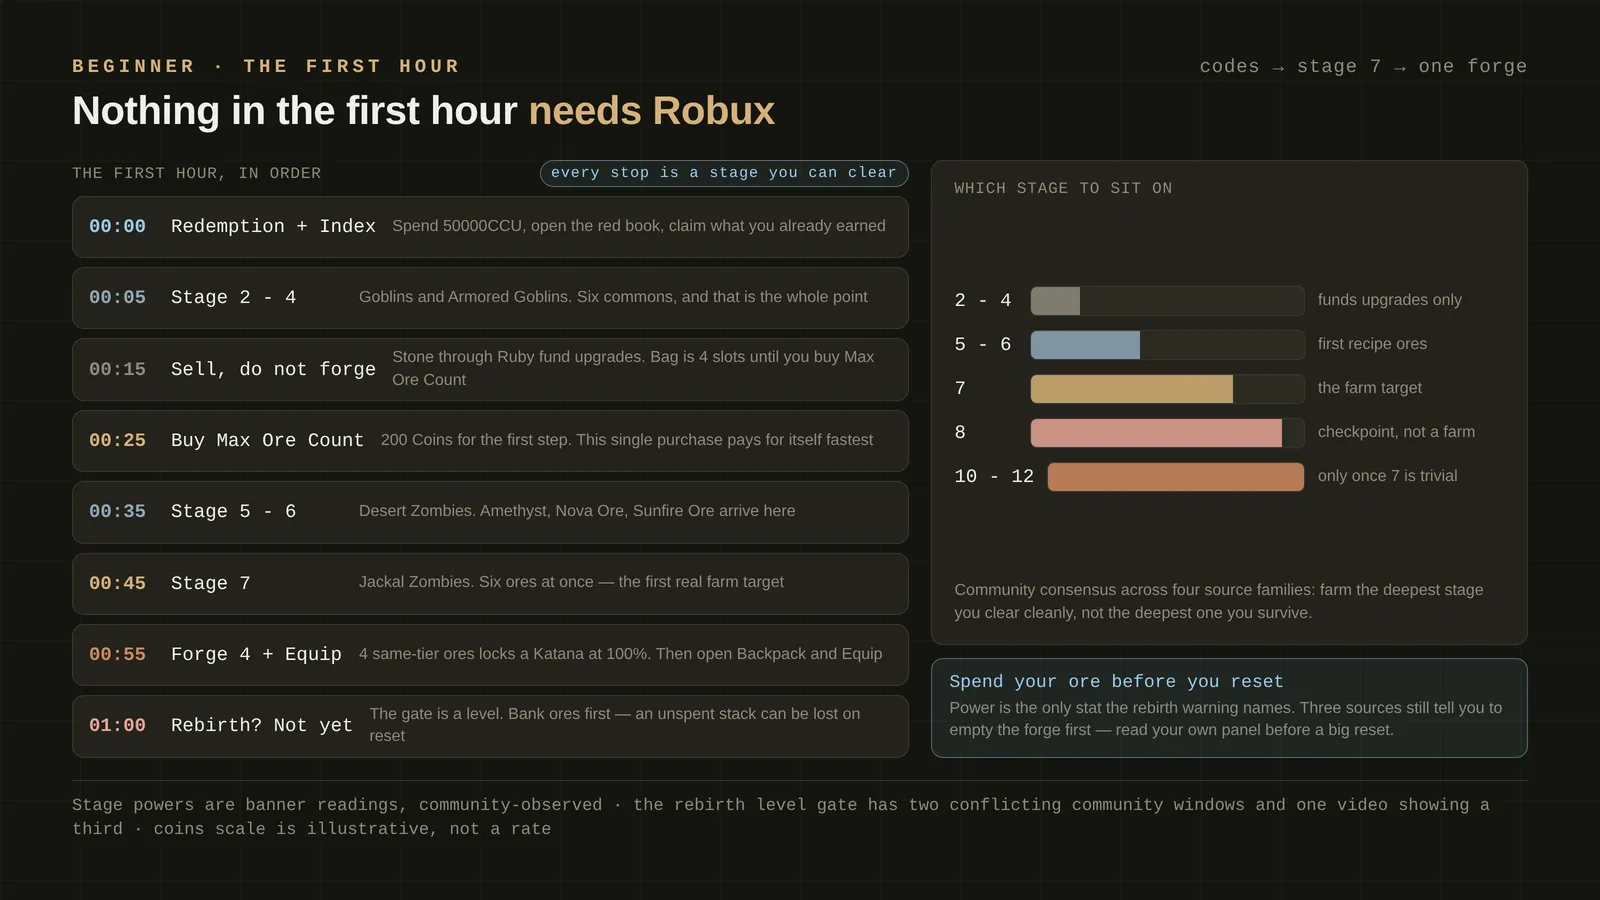Select the 01:00 'Rebirth? Not yet' row
1600x900 pixels.
click(x=490, y=726)
